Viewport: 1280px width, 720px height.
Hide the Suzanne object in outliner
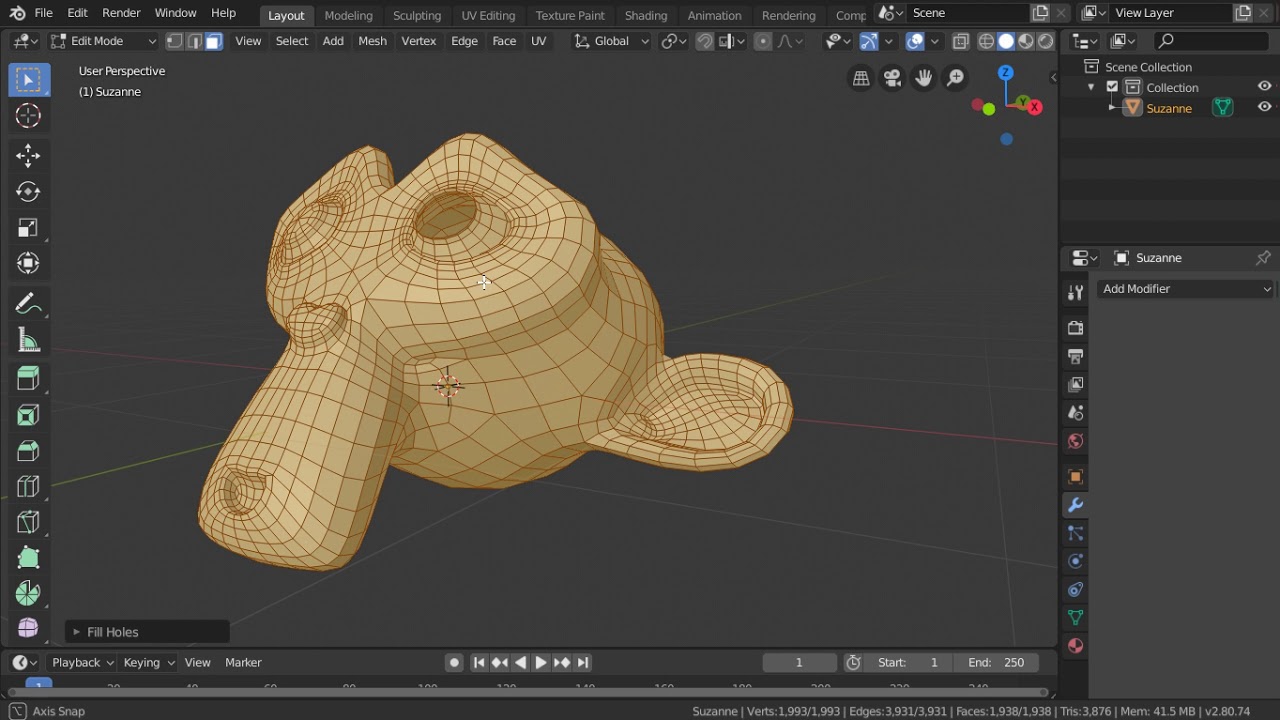[x=1265, y=107]
